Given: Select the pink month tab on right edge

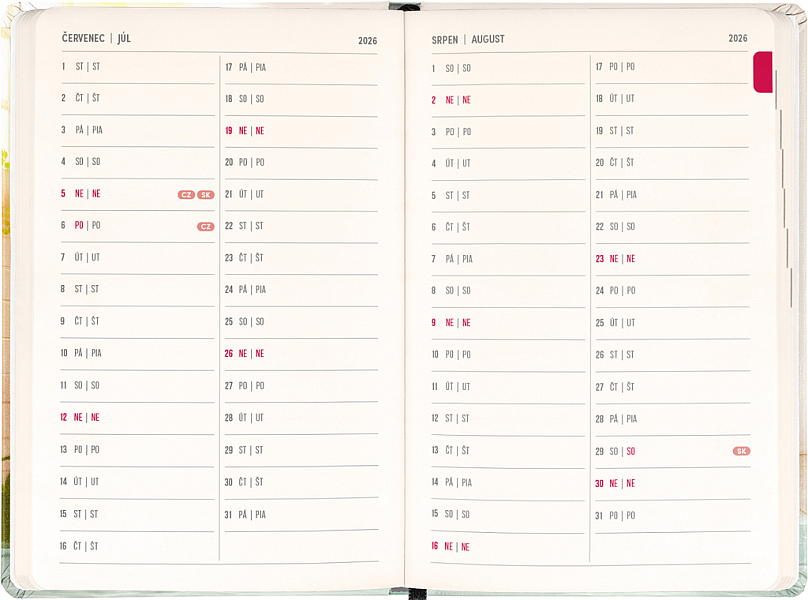Looking at the screenshot, I should click(762, 72).
